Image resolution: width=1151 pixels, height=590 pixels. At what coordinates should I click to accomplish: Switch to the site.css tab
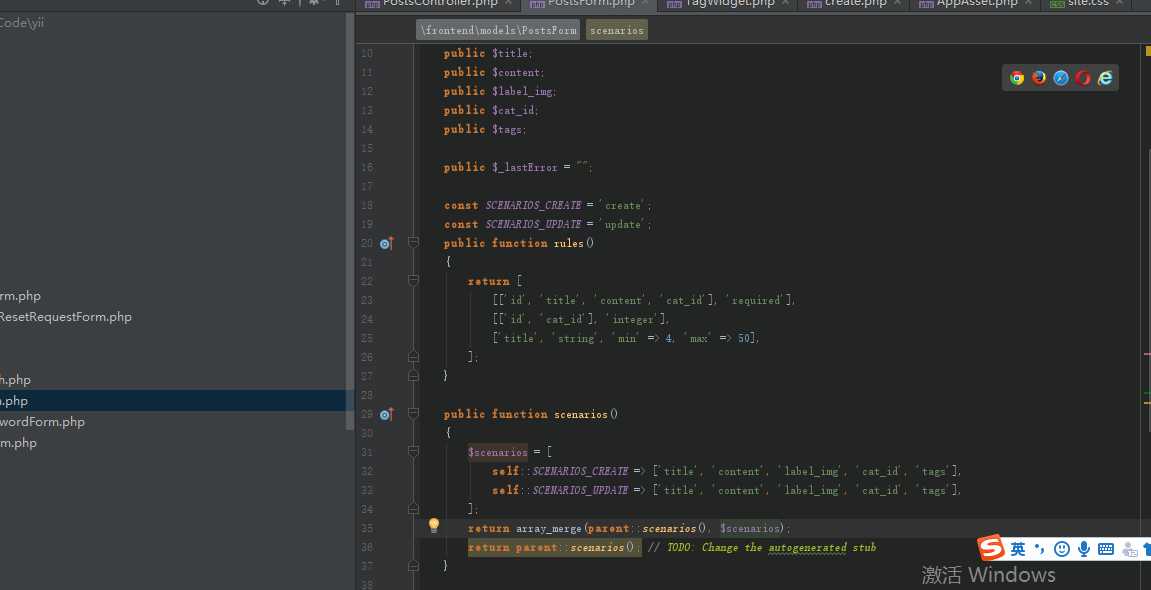tap(1088, 4)
